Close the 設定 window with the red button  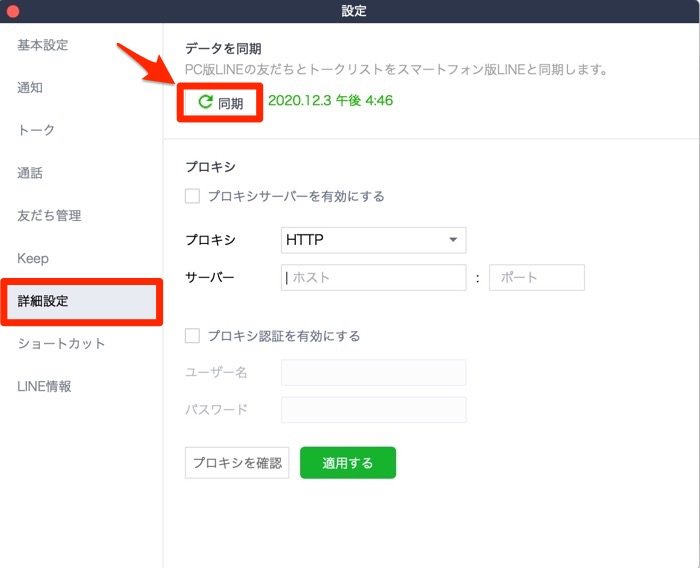[x=13, y=11]
